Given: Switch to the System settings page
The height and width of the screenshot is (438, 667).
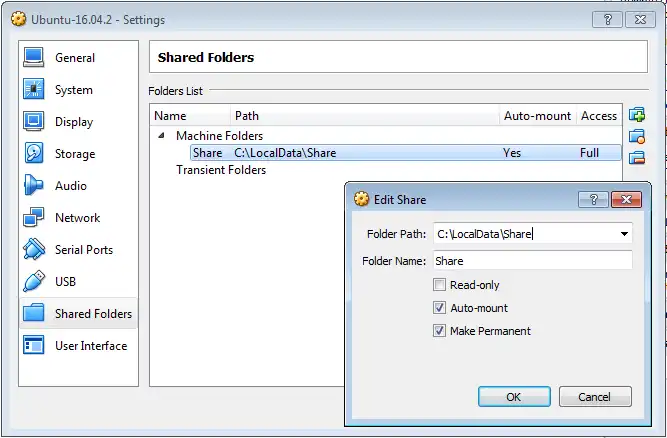Looking at the screenshot, I should (79, 89).
